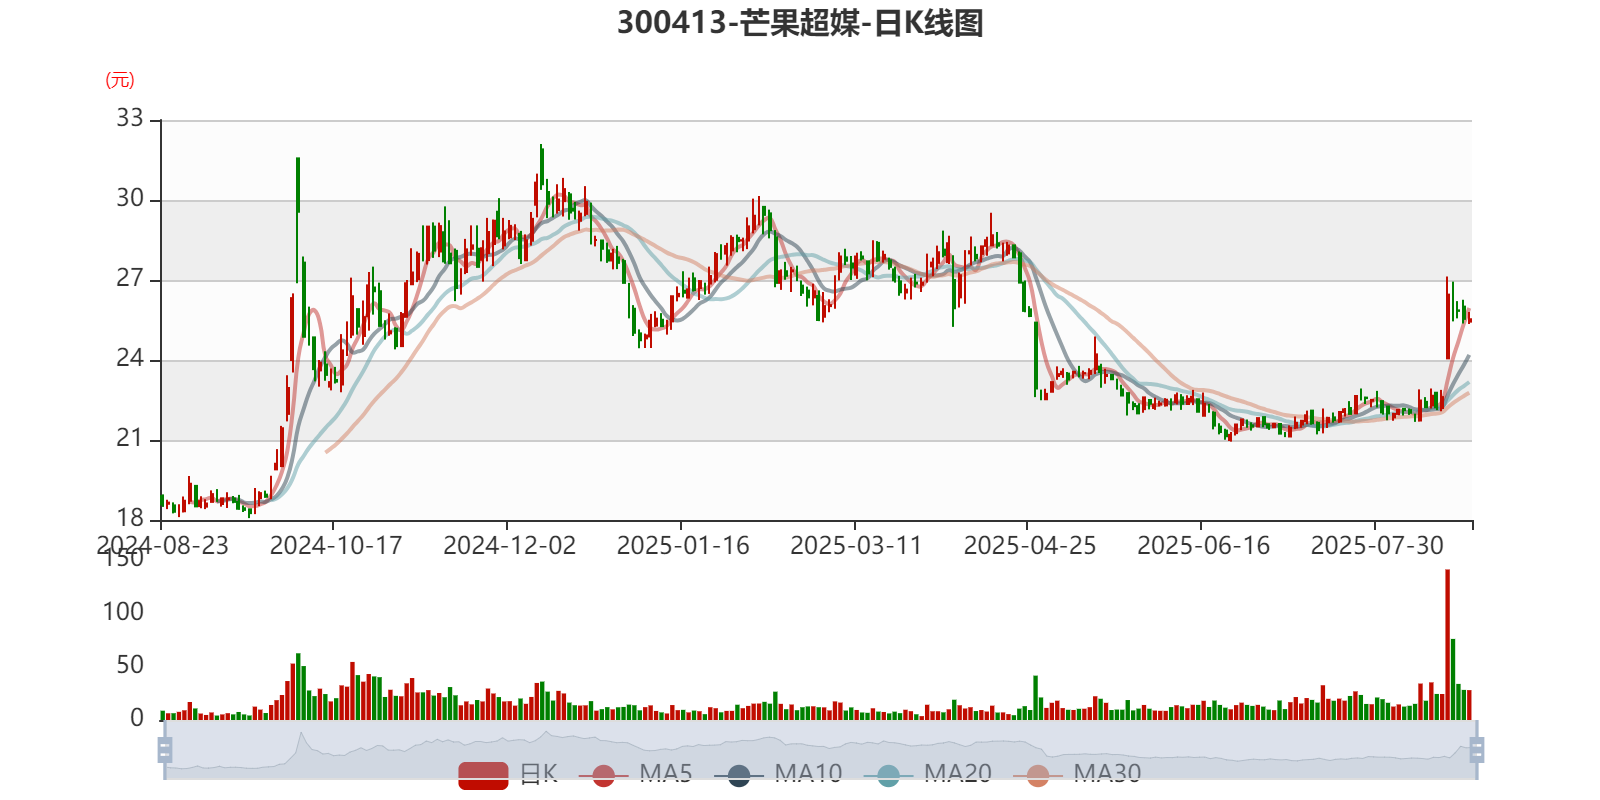This screenshot has width=1600, height=800.
Task: Click the 27 price axis label
Action: 130,278
